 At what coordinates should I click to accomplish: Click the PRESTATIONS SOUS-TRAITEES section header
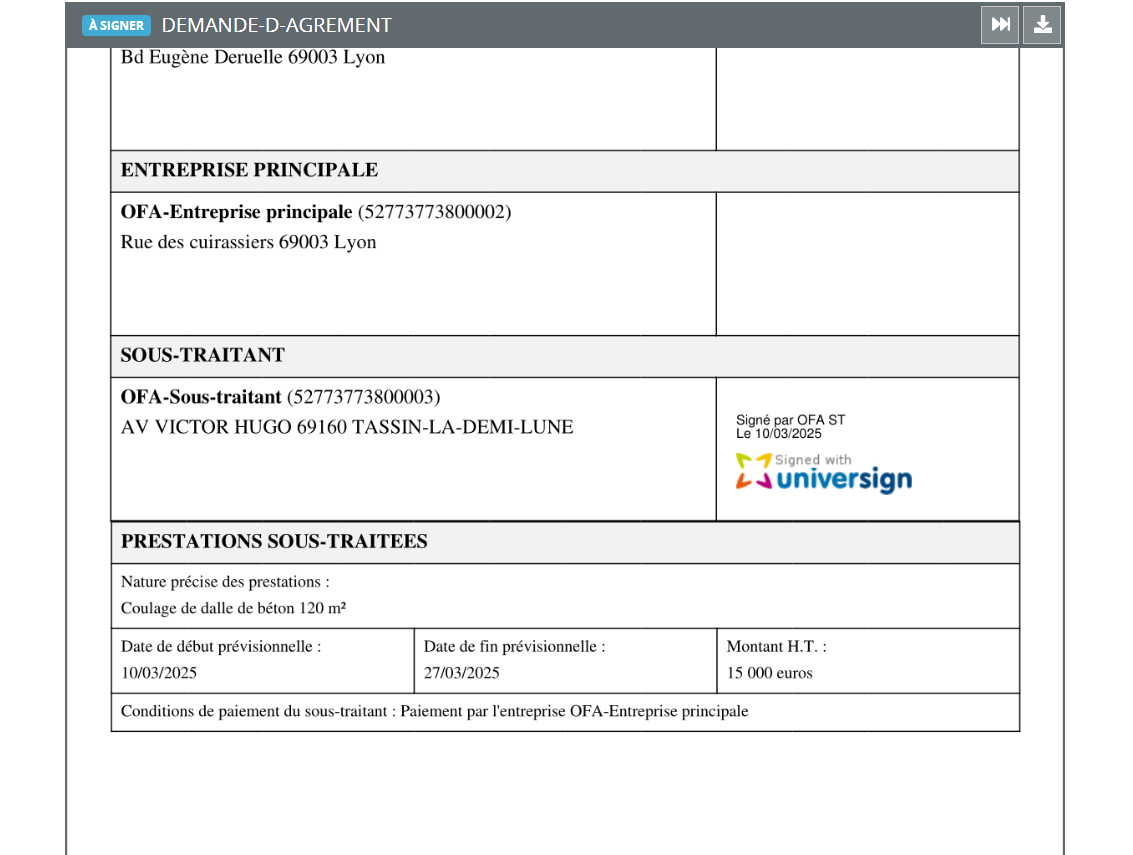point(273,541)
